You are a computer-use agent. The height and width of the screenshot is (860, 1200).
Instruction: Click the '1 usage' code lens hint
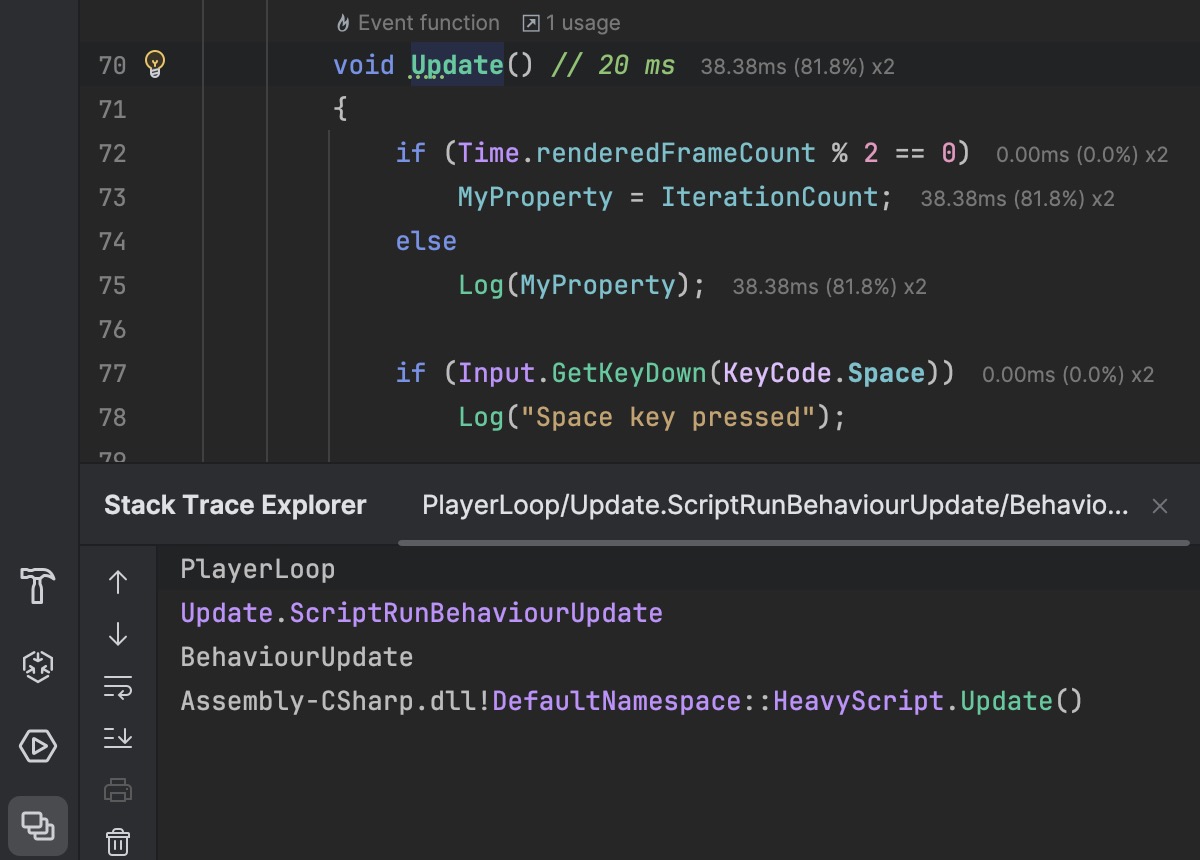coord(571,23)
